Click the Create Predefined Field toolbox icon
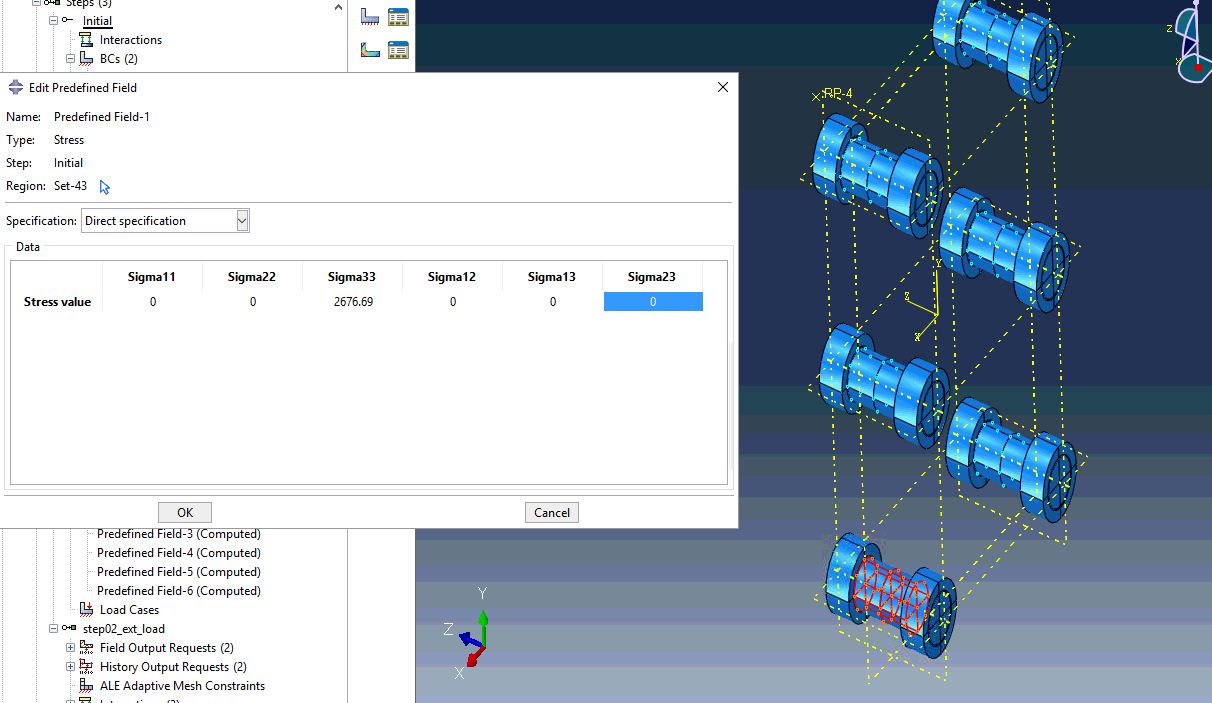The height and width of the screenshot is (703, 1212). click(x=370, y=49)
